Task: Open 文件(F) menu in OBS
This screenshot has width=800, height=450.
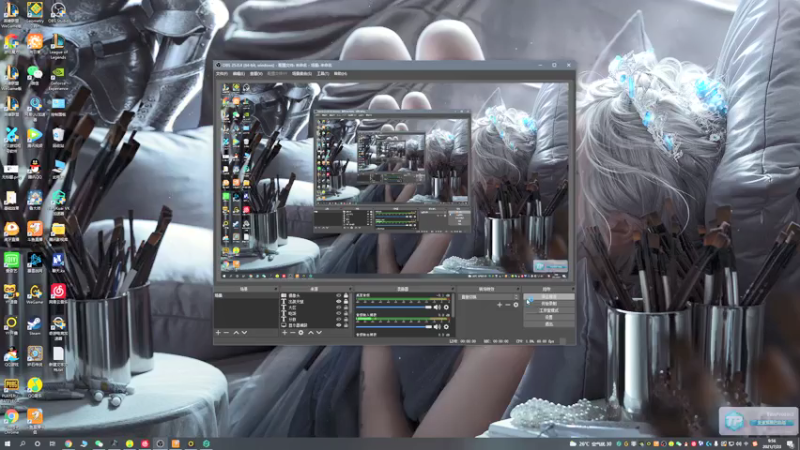Action: pos(221,73)
